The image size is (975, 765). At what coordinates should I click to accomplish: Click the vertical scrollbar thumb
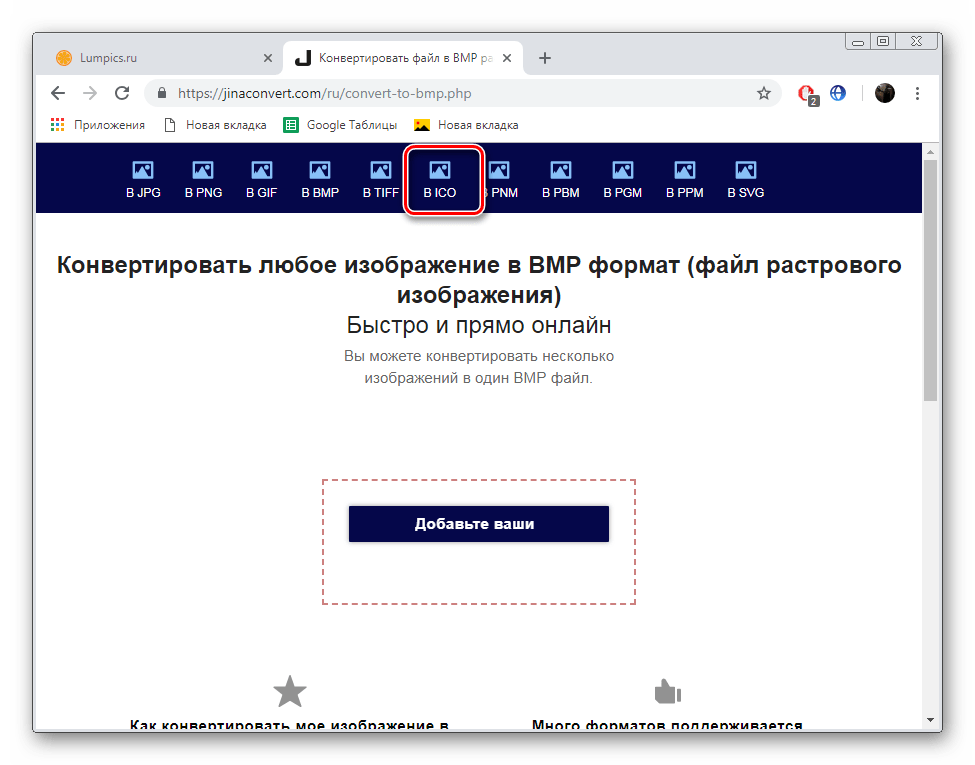click(x=930, y=280)
